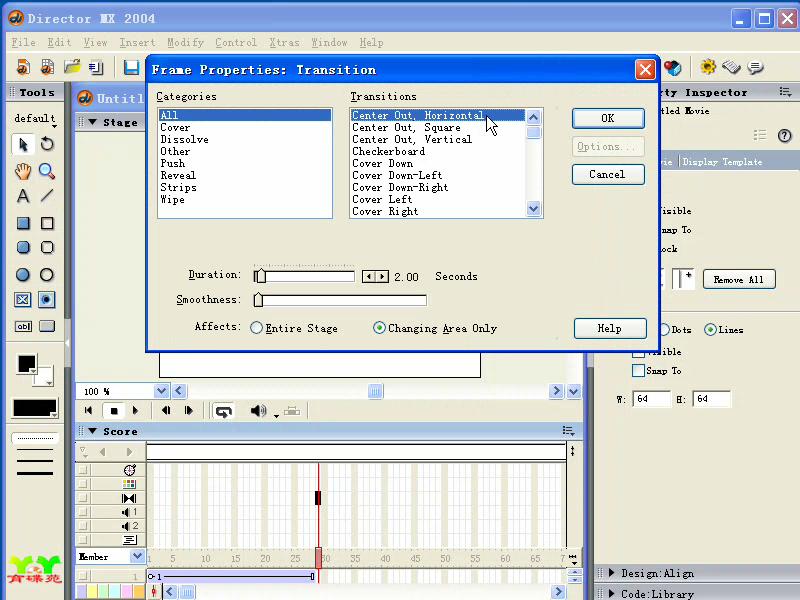Select the Lines radio button
Image resolution: width=800 pixels, height=600 pixels.
tap(710, 330)
